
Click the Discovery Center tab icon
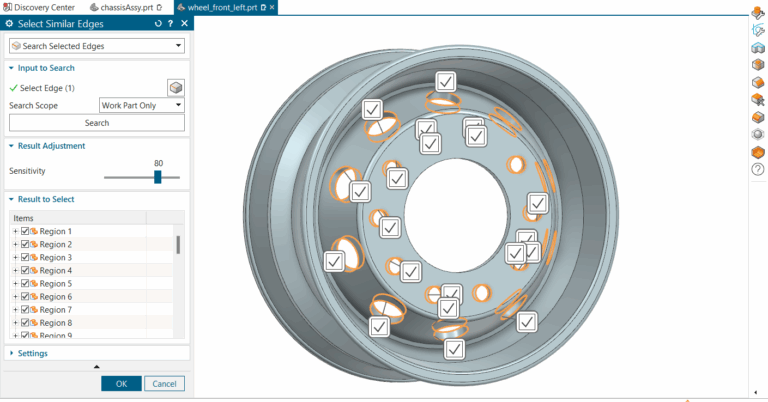[x=7, y=7]
